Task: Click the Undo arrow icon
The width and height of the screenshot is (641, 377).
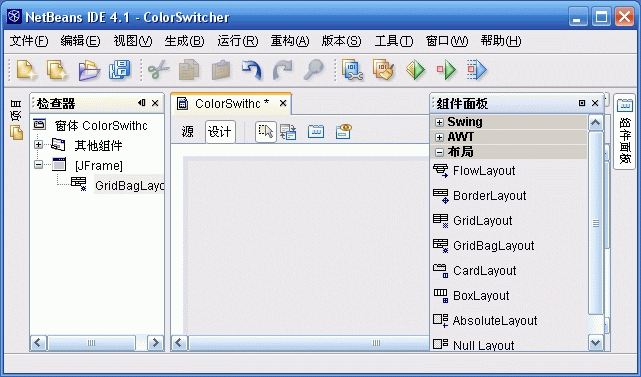Action: click(x=251, y=70)
